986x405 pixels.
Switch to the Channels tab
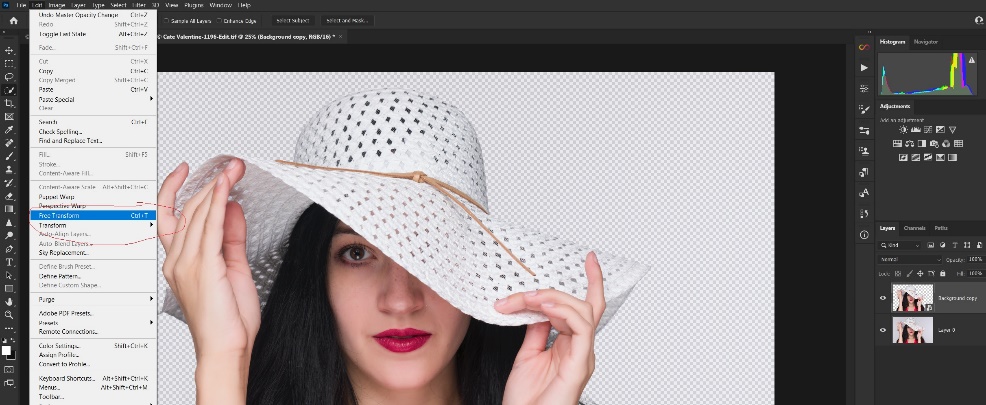click(915, 228)
